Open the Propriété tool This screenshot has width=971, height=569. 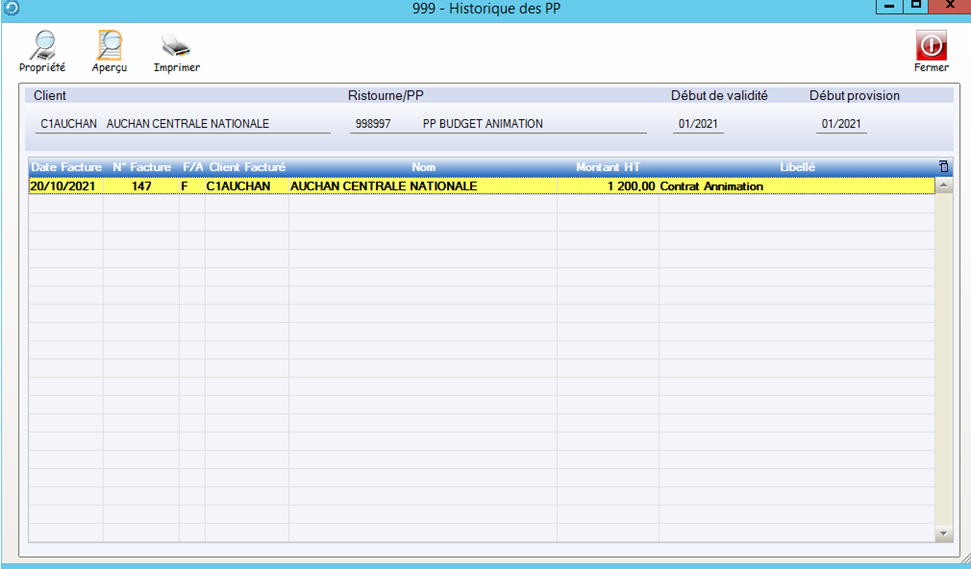point(42,51)
